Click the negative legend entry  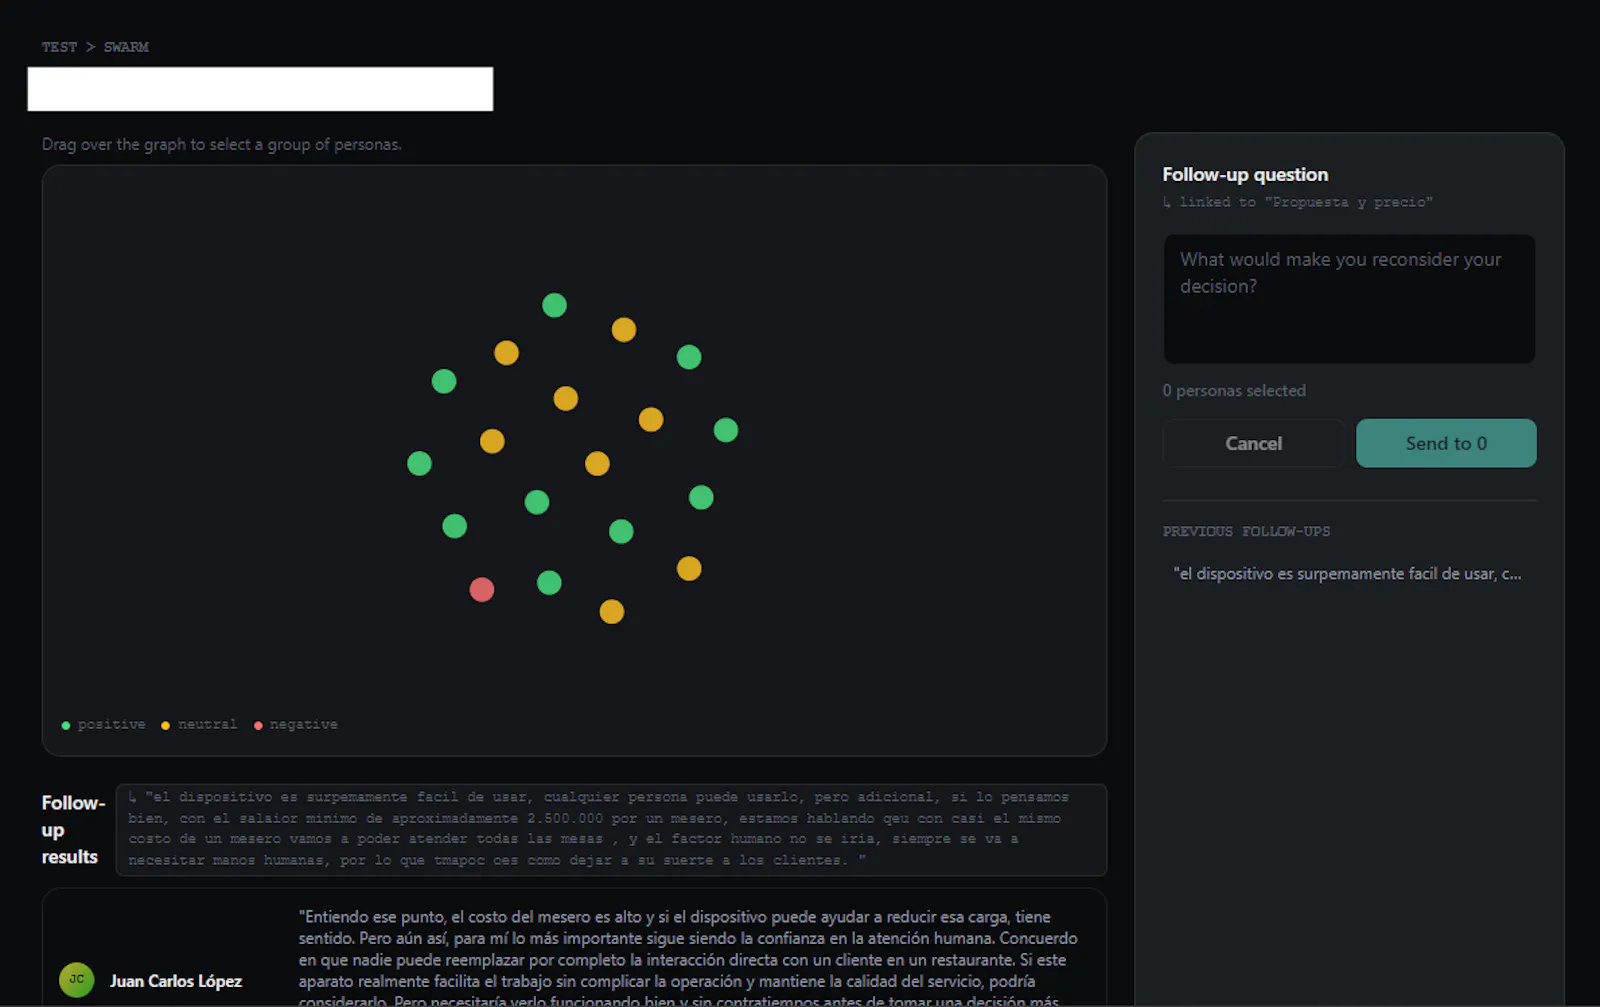click(296, 724)
